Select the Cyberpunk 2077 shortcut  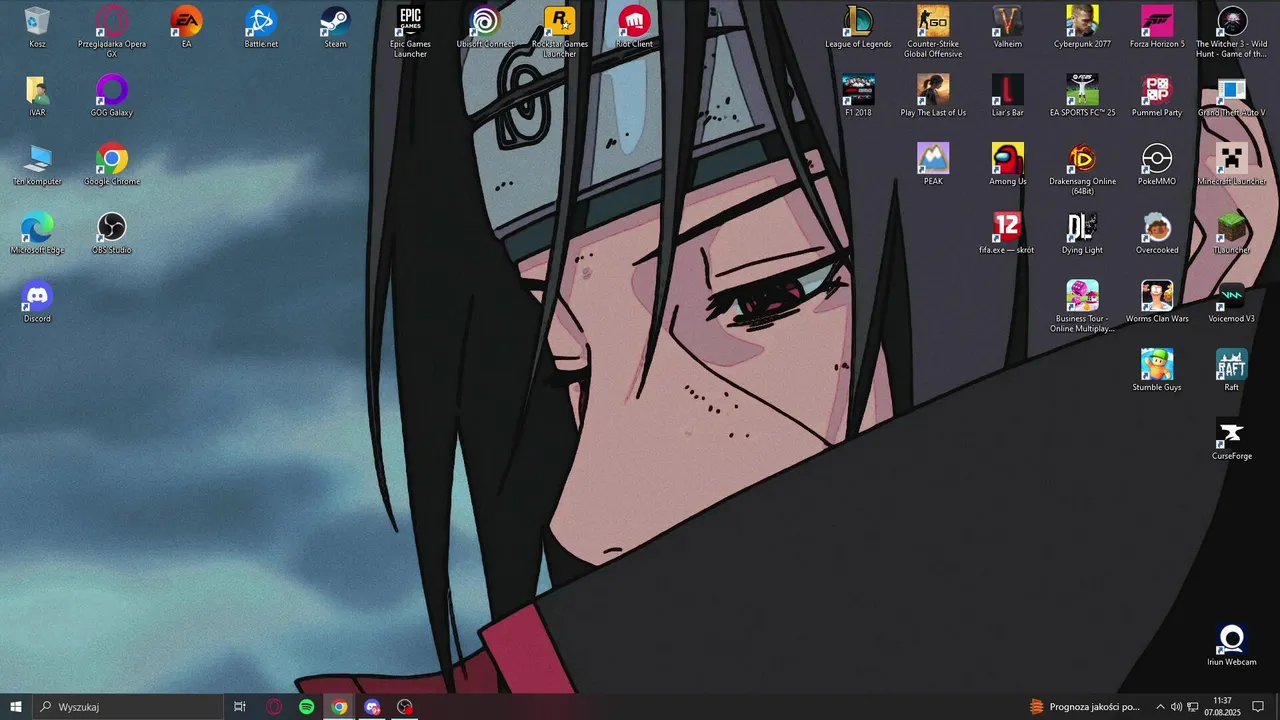pyautogui.click(x=1082, y=28)
